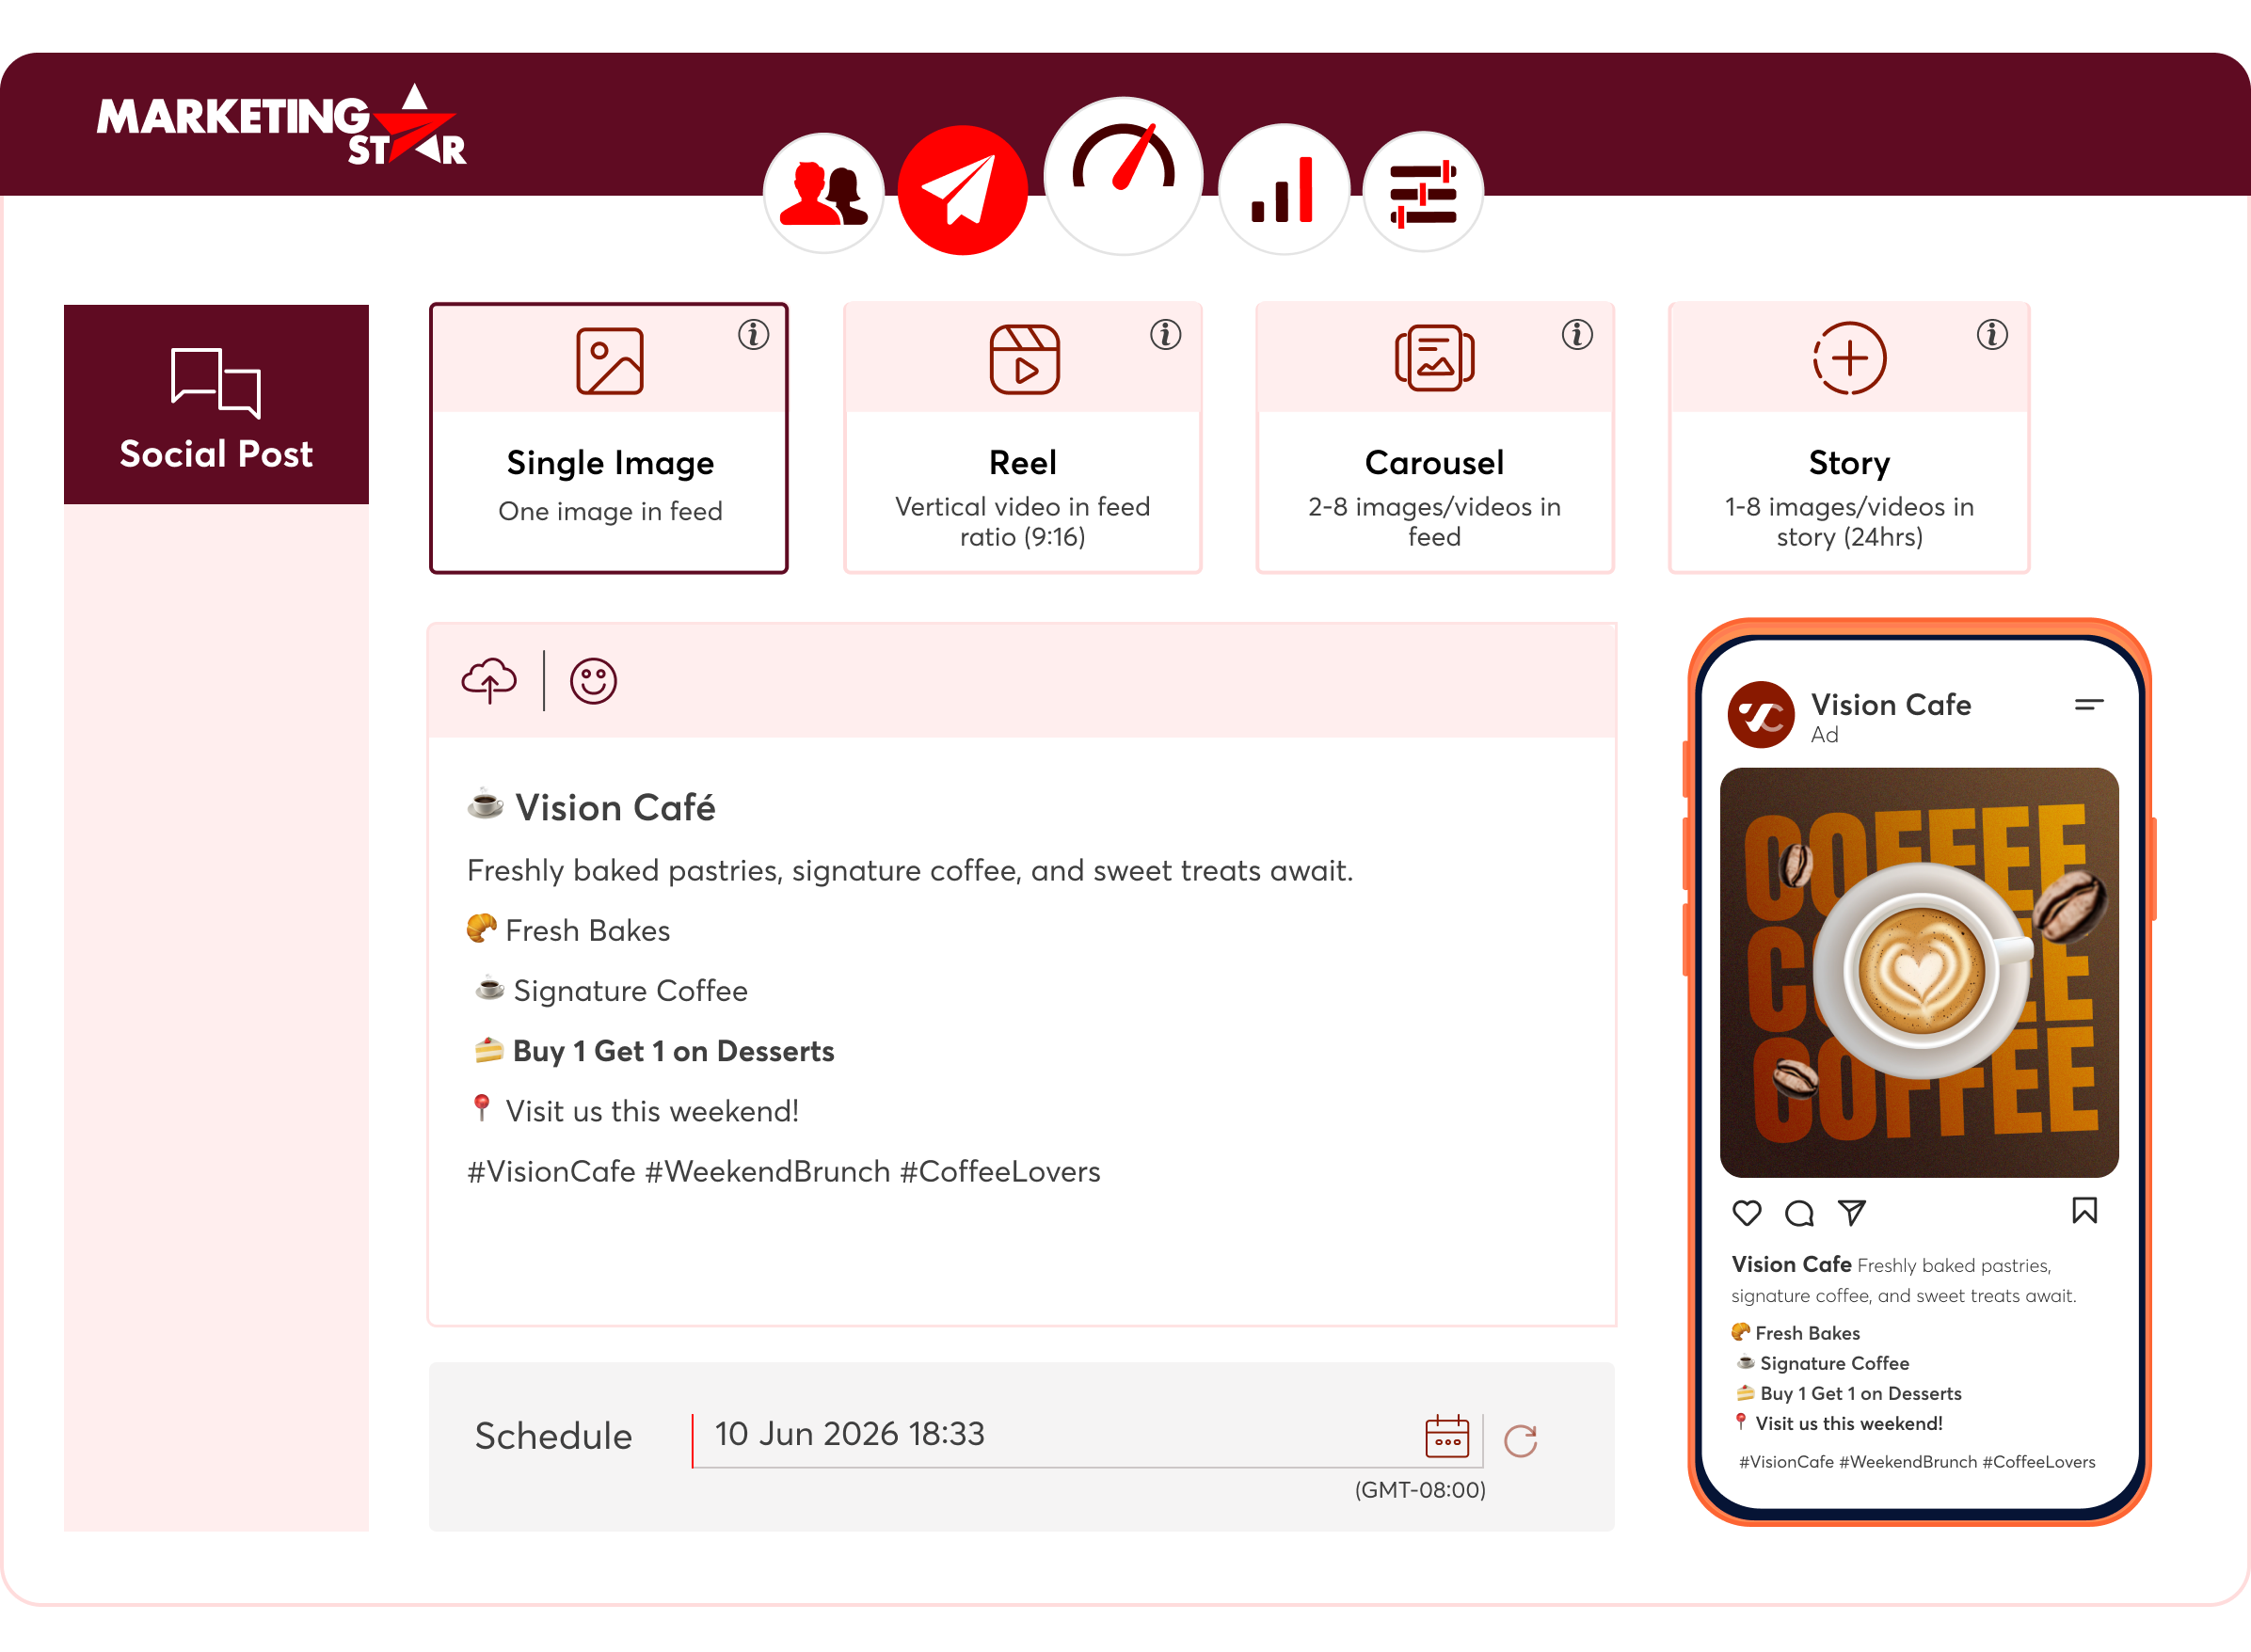Choose the Carousel post type card

click(1434, 438)
